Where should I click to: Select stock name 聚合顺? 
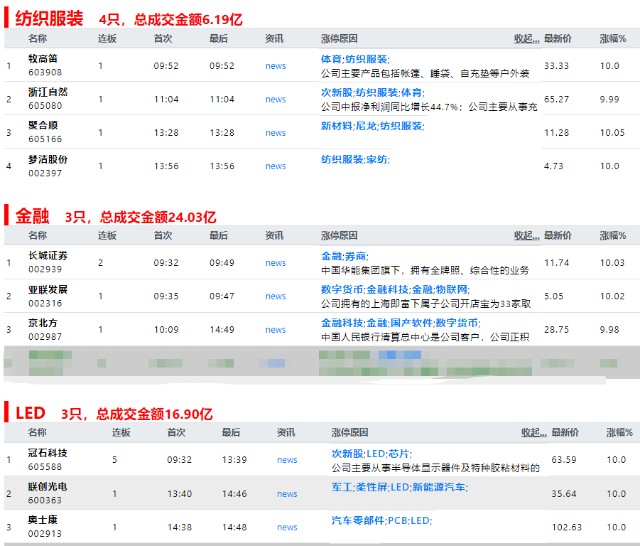pyautogui.click(x=43, y=126)
